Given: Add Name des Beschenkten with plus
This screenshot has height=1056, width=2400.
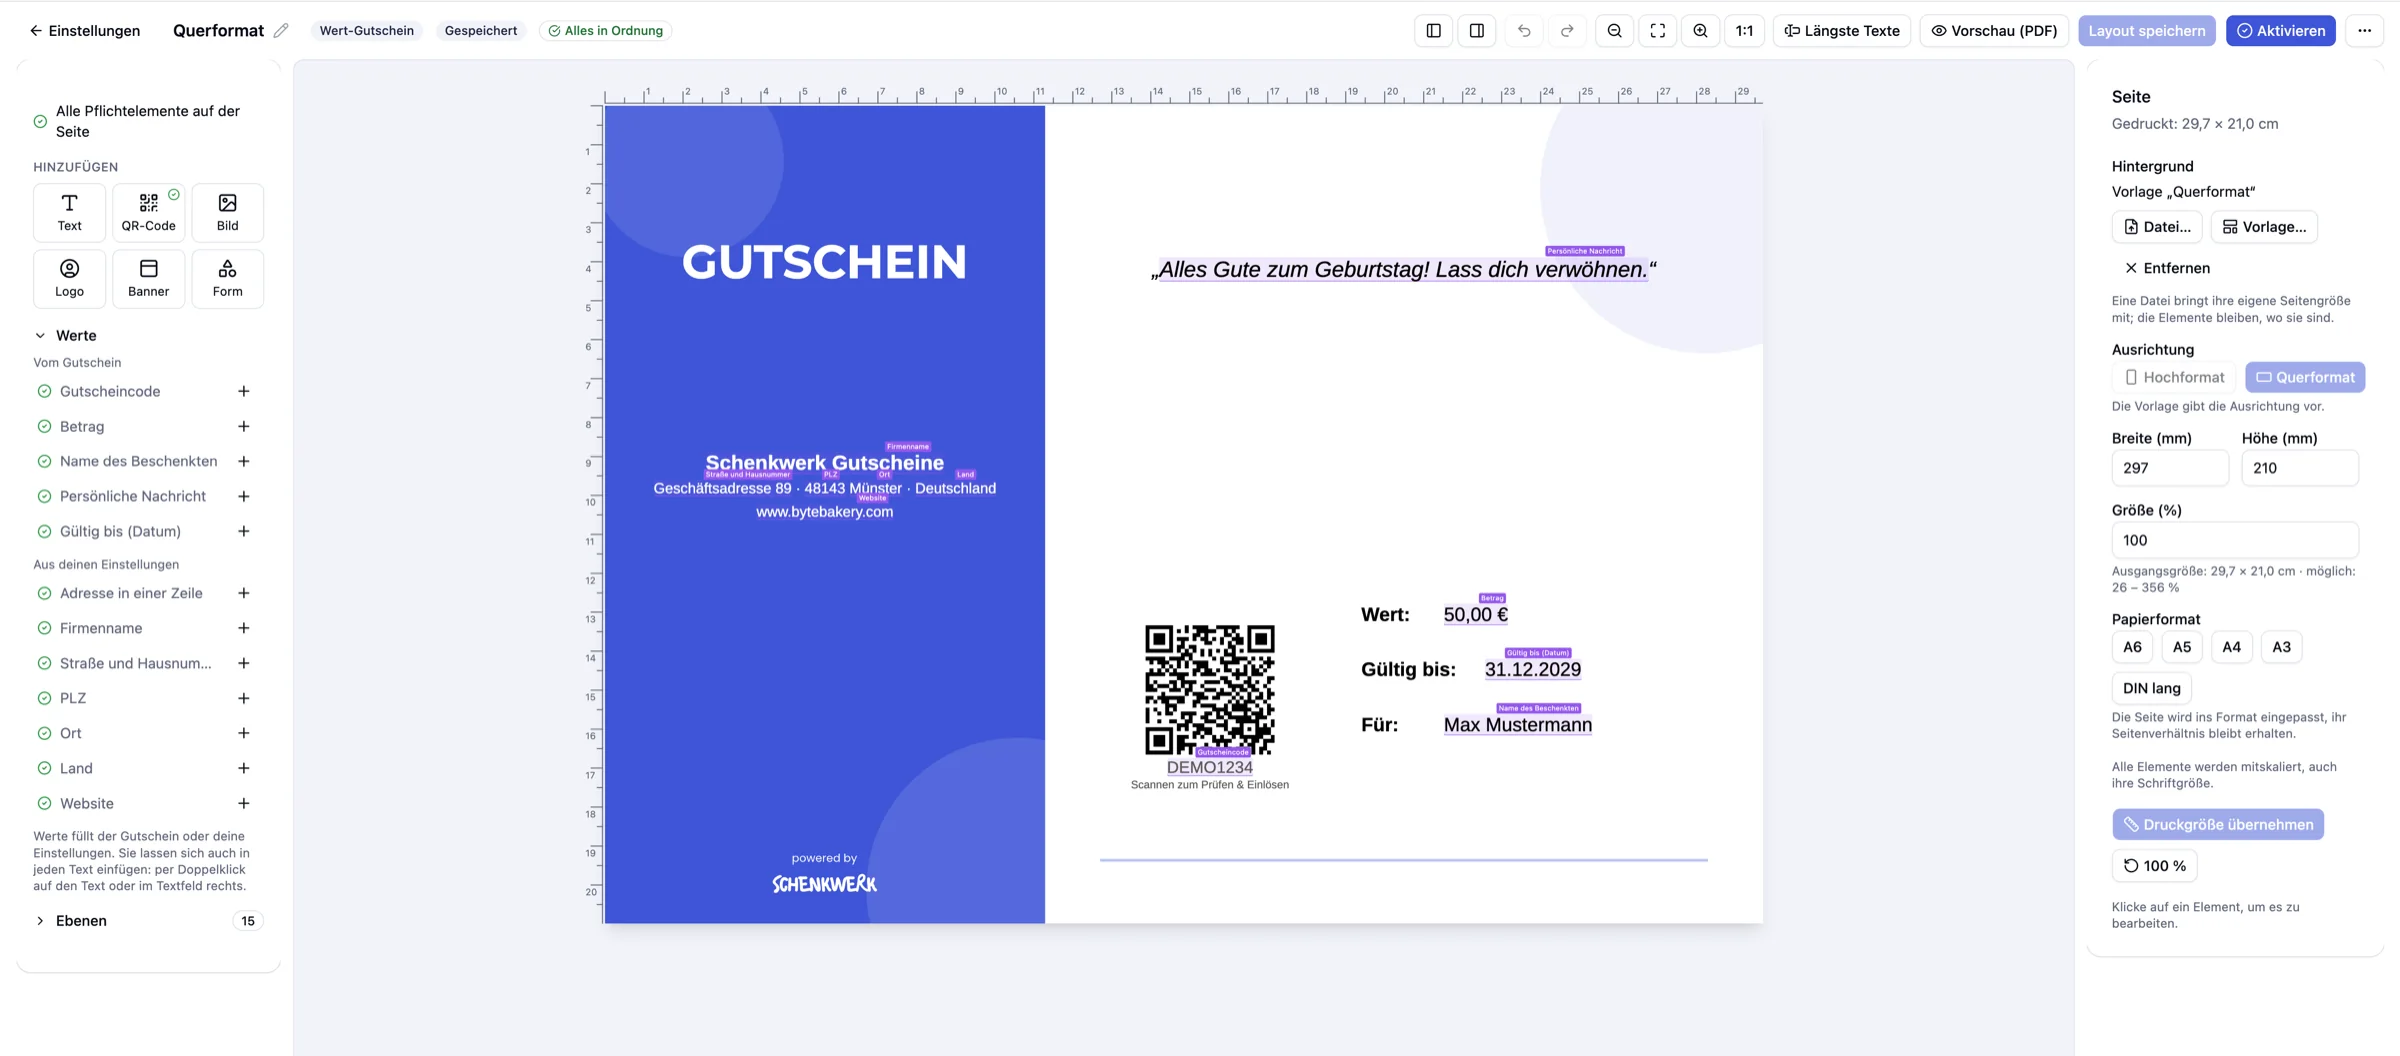Looking at the screenshot, I should pyautogui.click(x=244, y=461).
